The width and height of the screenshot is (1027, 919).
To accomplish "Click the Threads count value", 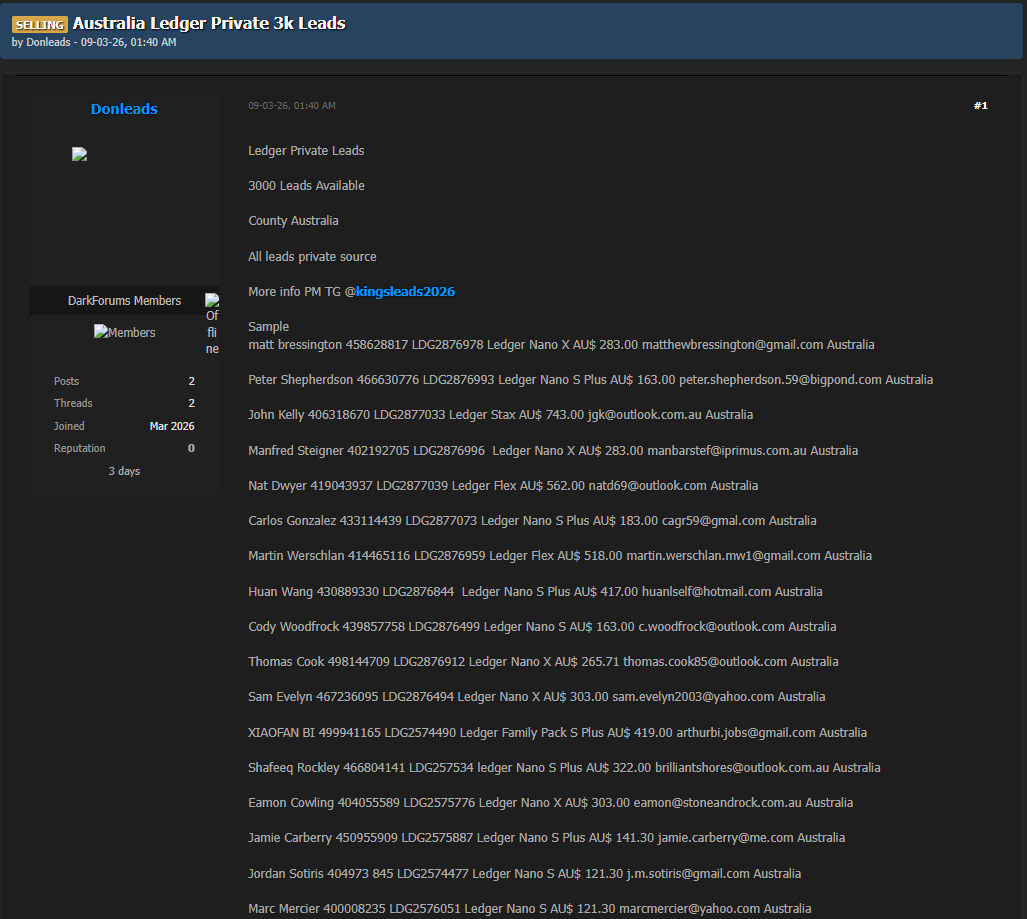I will click(x=191, y=403).
